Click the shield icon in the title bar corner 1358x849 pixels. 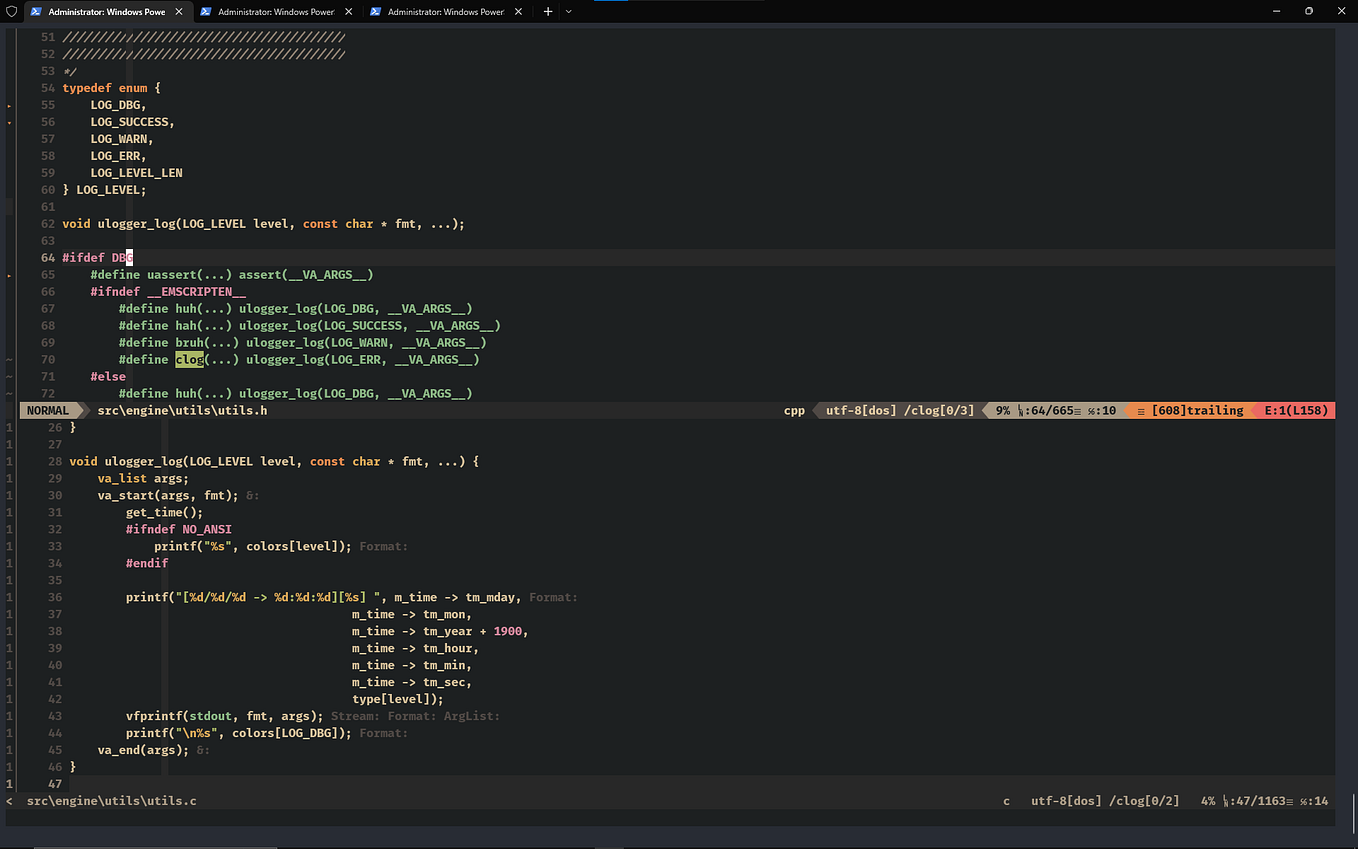(11, 13)
